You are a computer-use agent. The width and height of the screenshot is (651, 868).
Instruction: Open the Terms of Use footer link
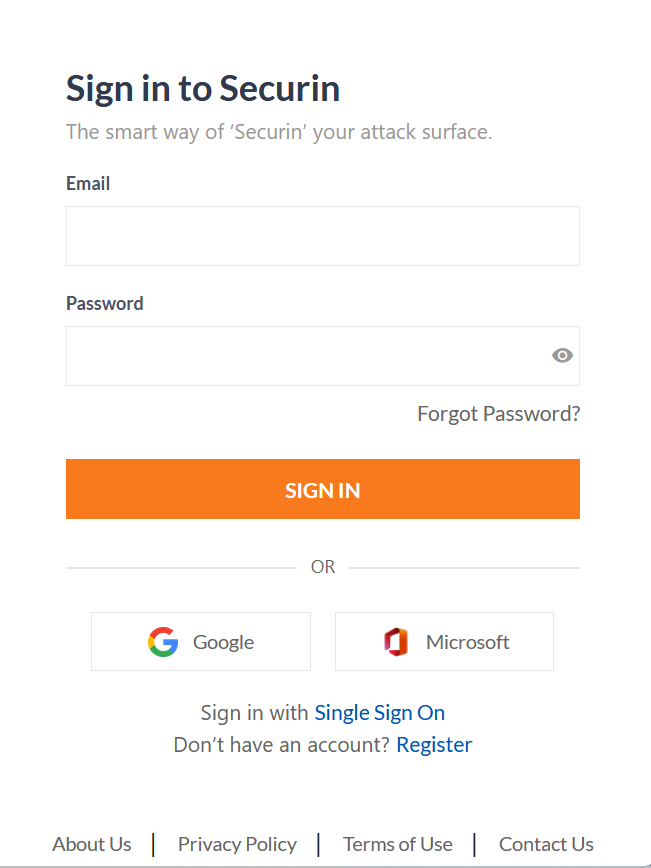tap(397, 844)
